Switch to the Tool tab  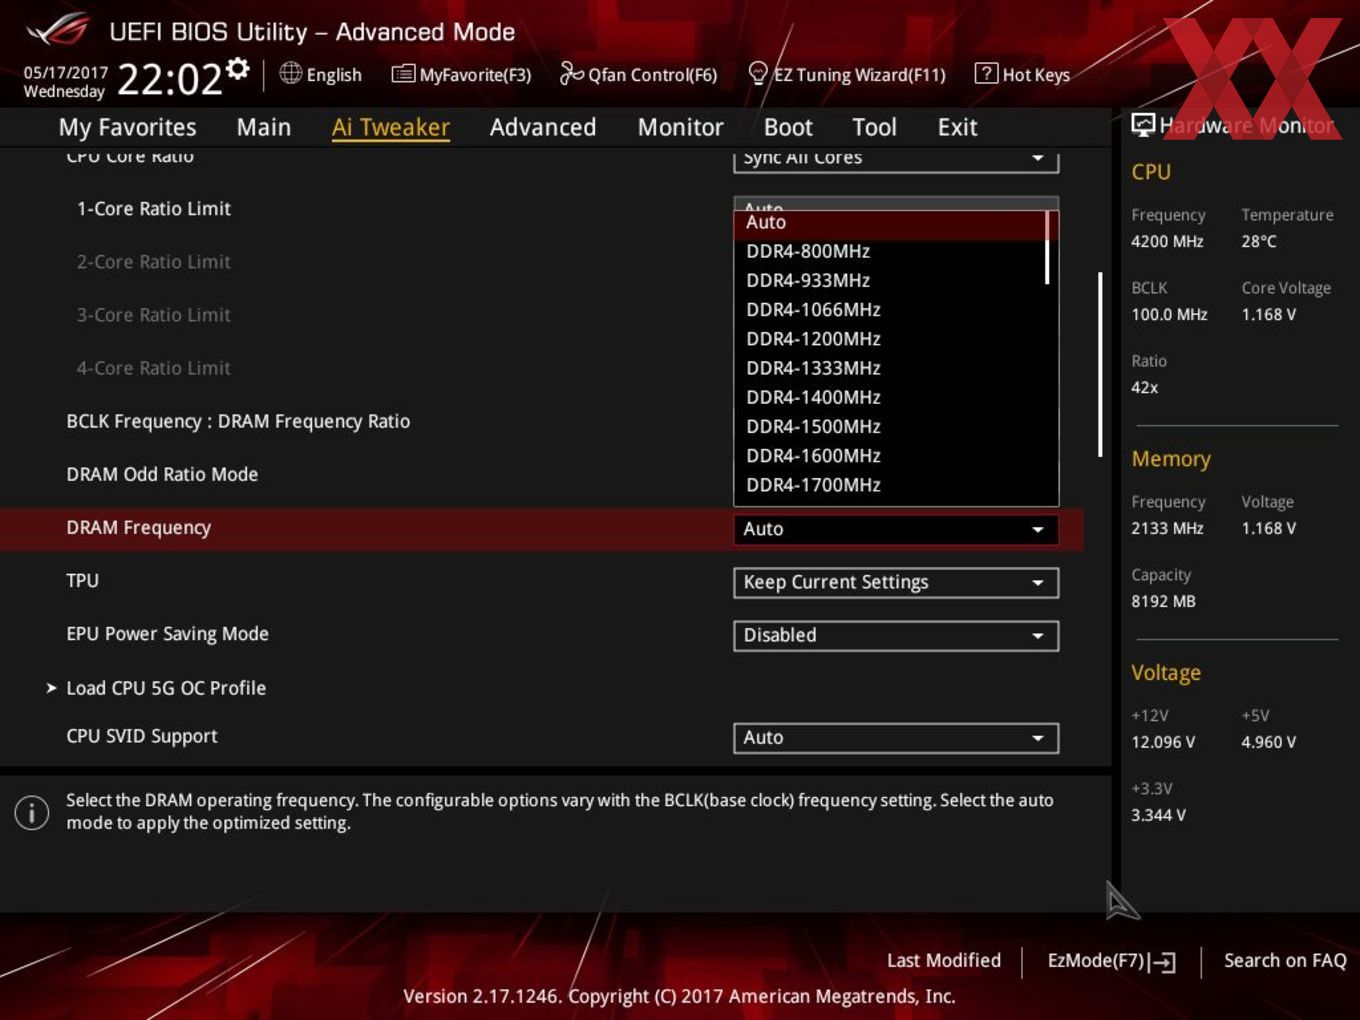874,127
